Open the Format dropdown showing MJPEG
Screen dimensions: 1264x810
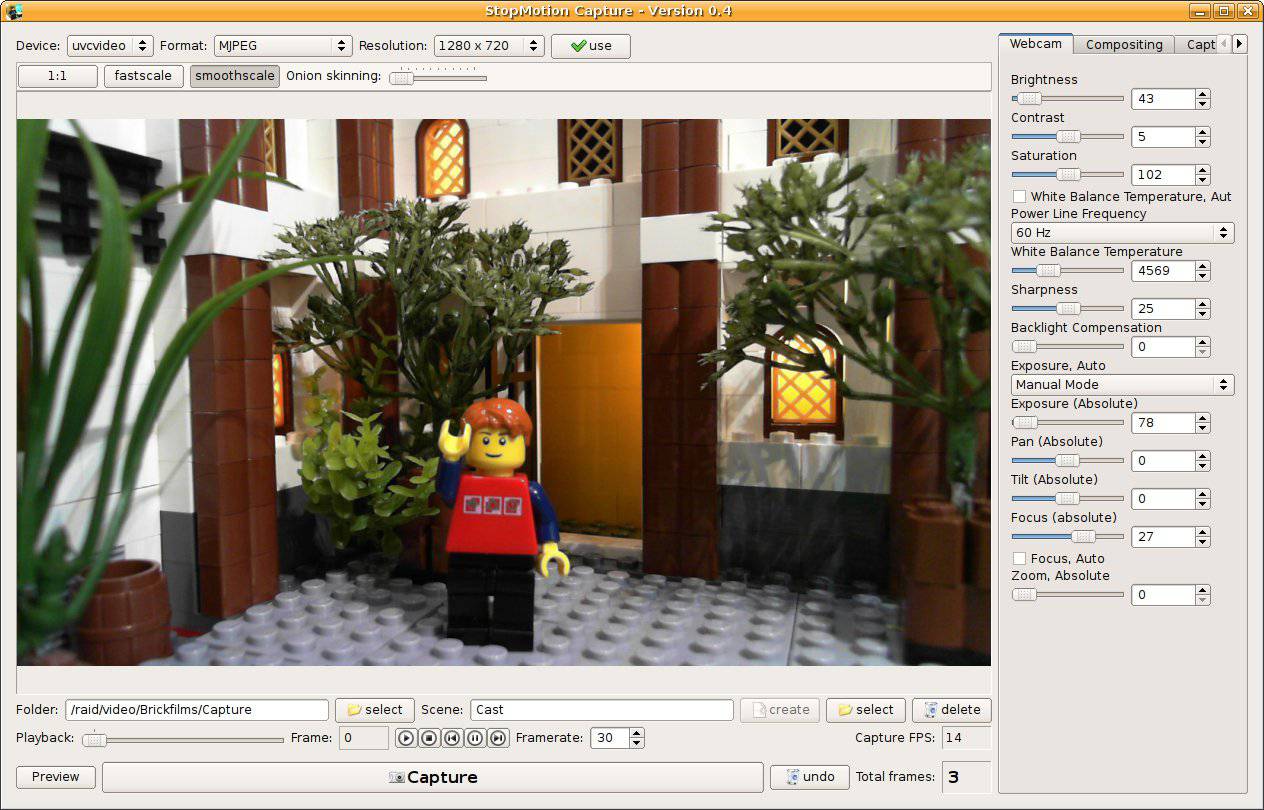(283, 46)
